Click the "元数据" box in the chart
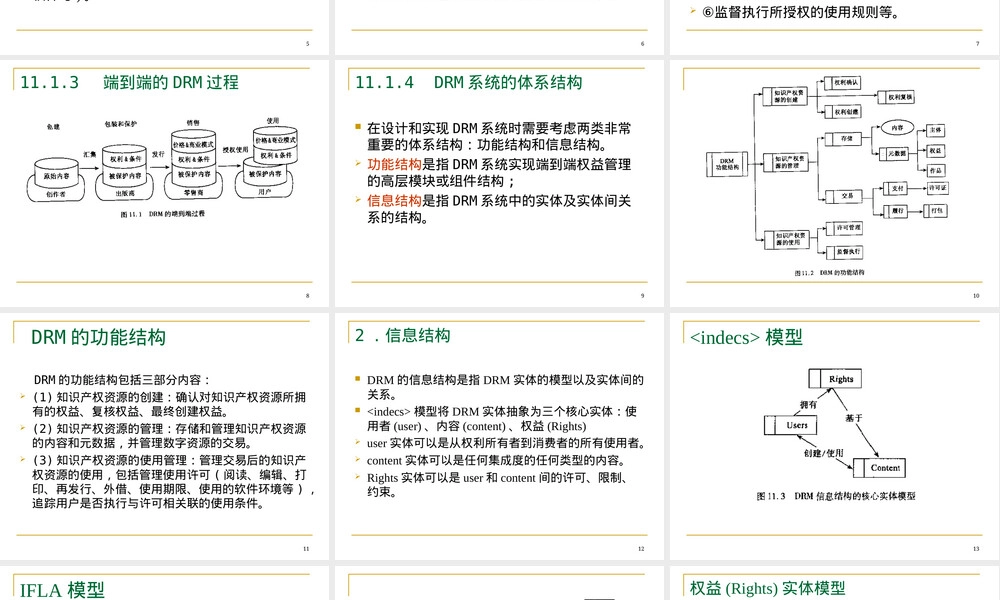1000x600 pixels. click(x=894, y=154)
